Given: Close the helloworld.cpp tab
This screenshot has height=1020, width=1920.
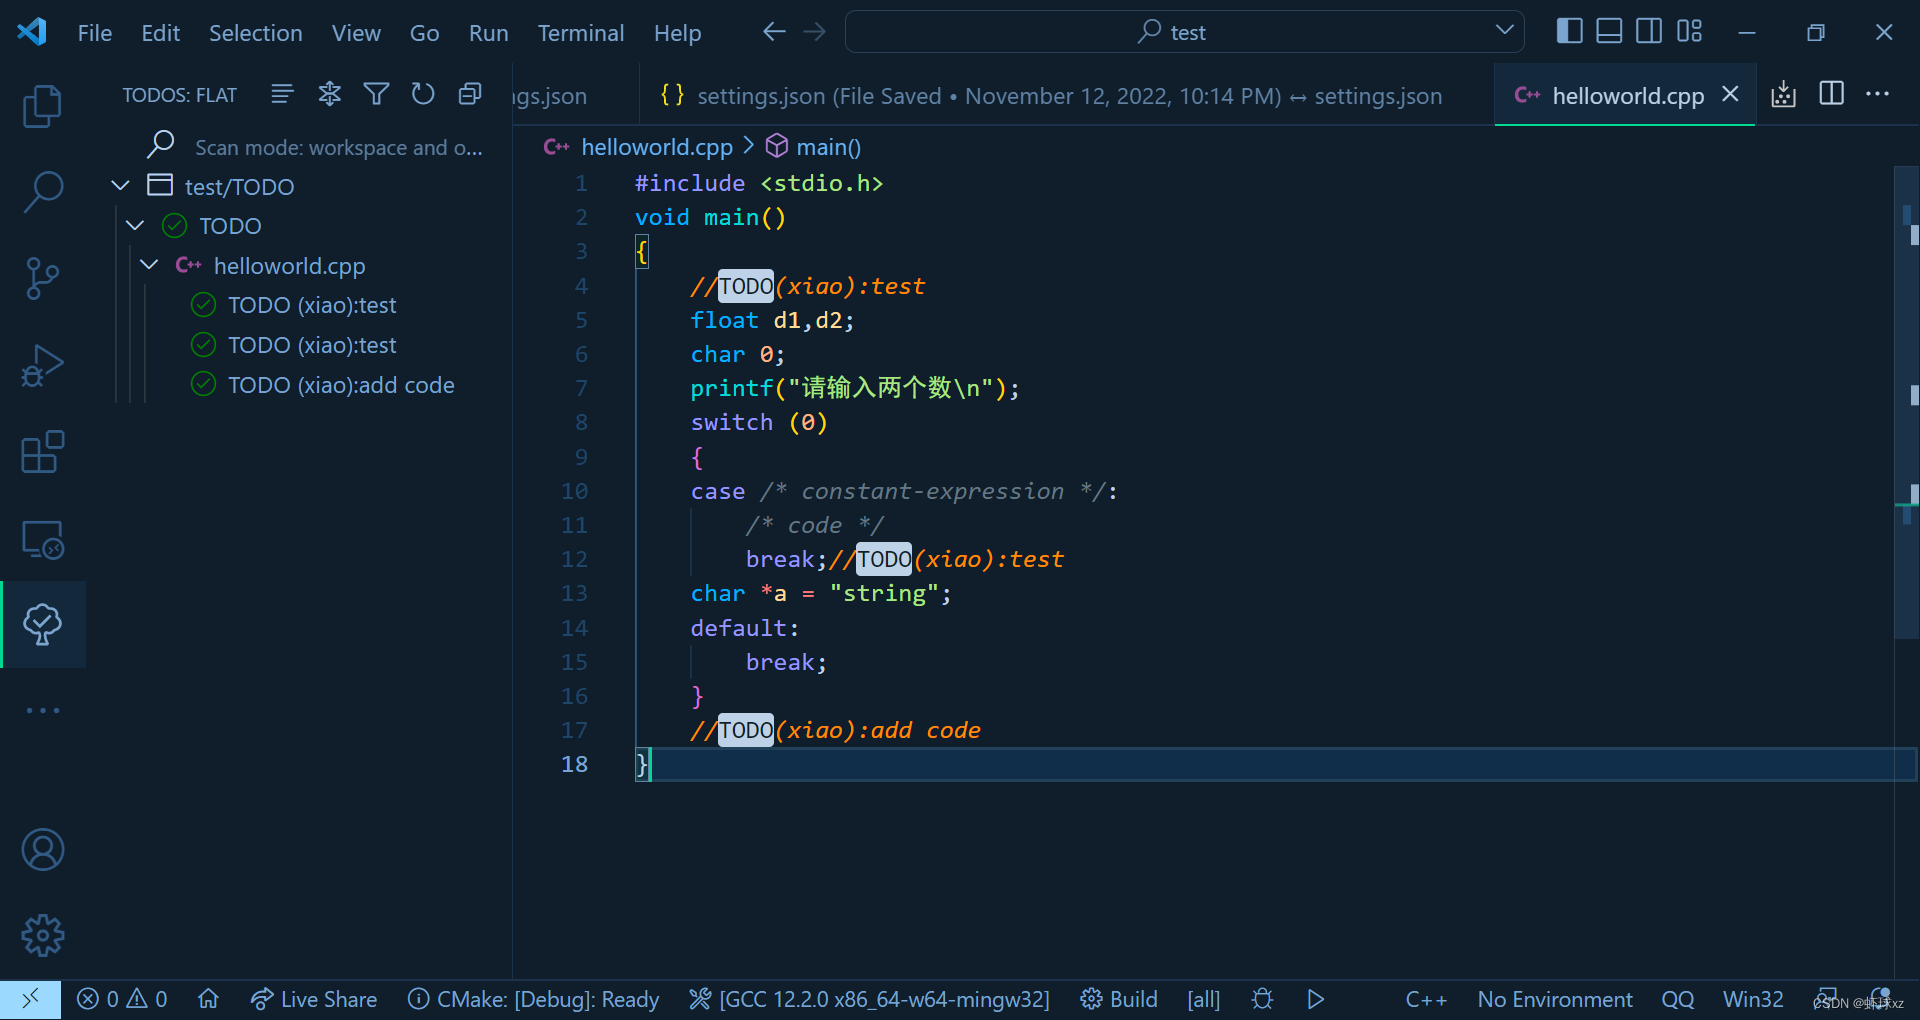Looking at the screenshot, I should click(1730, 94).
